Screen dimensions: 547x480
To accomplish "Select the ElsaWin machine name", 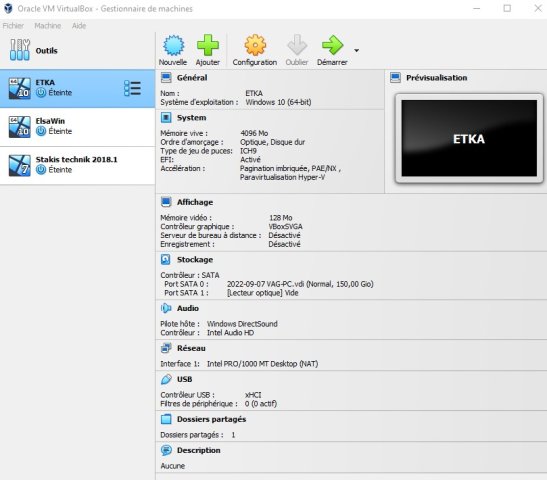I will click(x=50, y=121).
